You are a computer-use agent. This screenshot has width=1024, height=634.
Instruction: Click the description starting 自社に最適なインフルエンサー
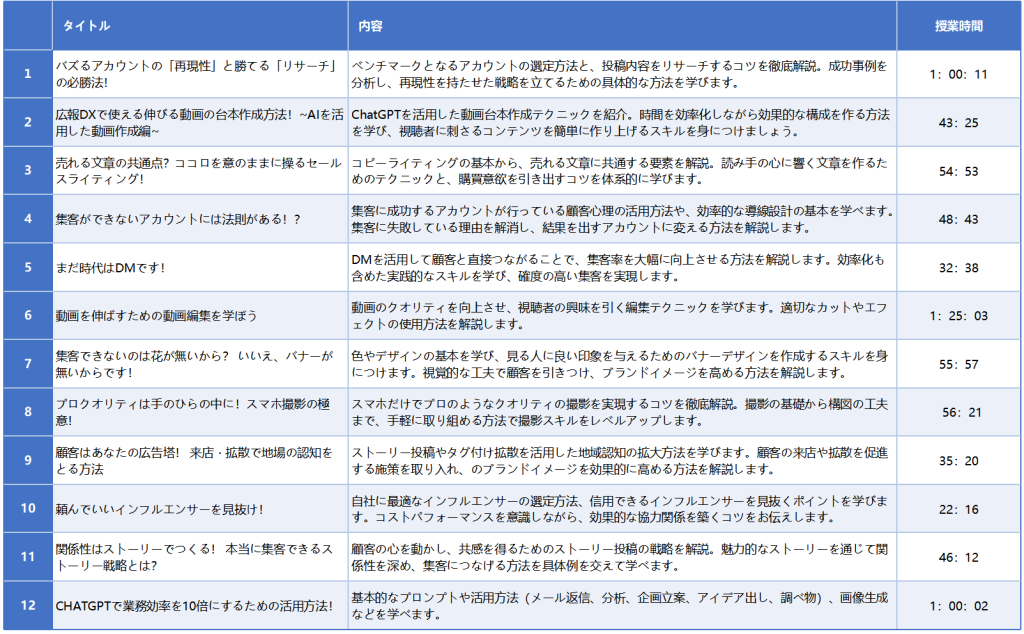619,509
